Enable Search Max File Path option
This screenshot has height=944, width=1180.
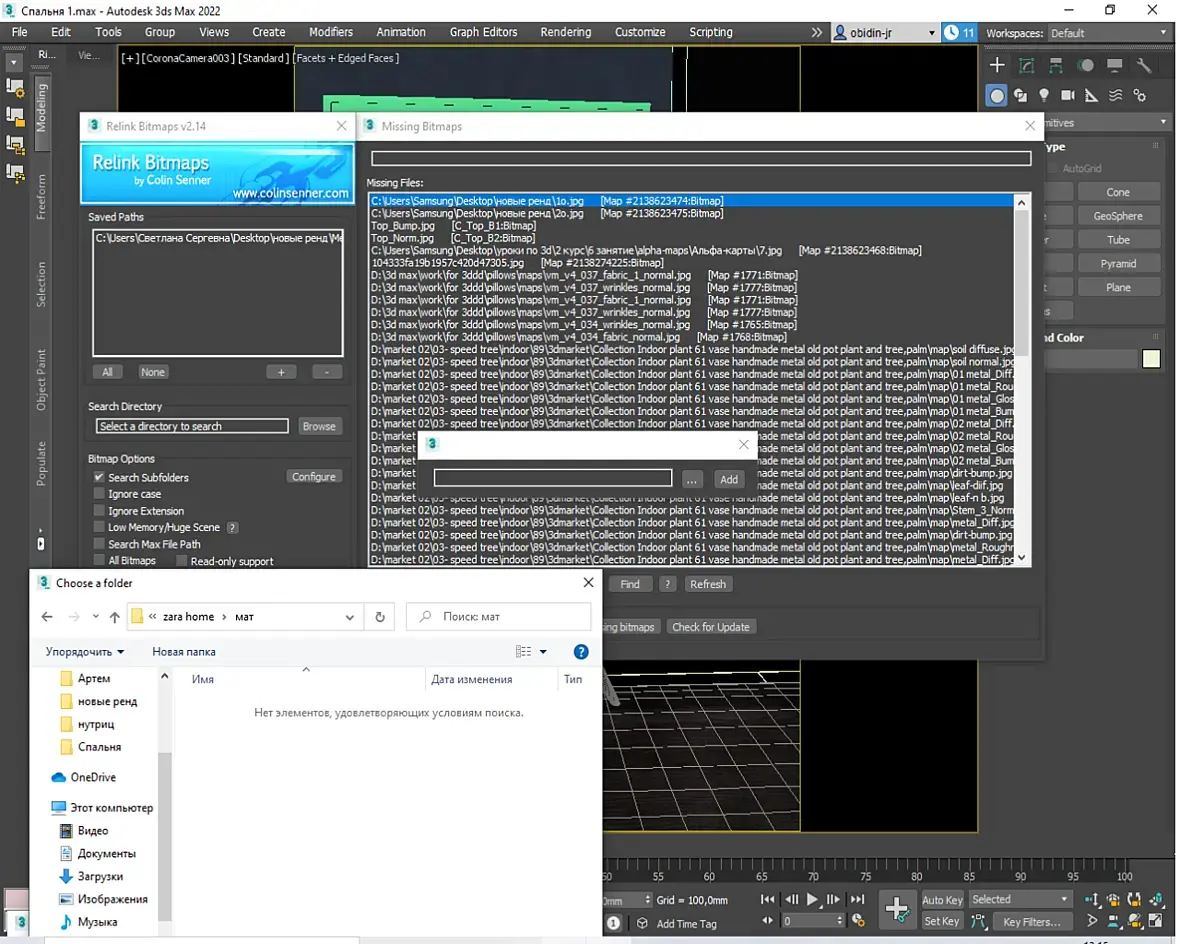click(x=99, y=544)
